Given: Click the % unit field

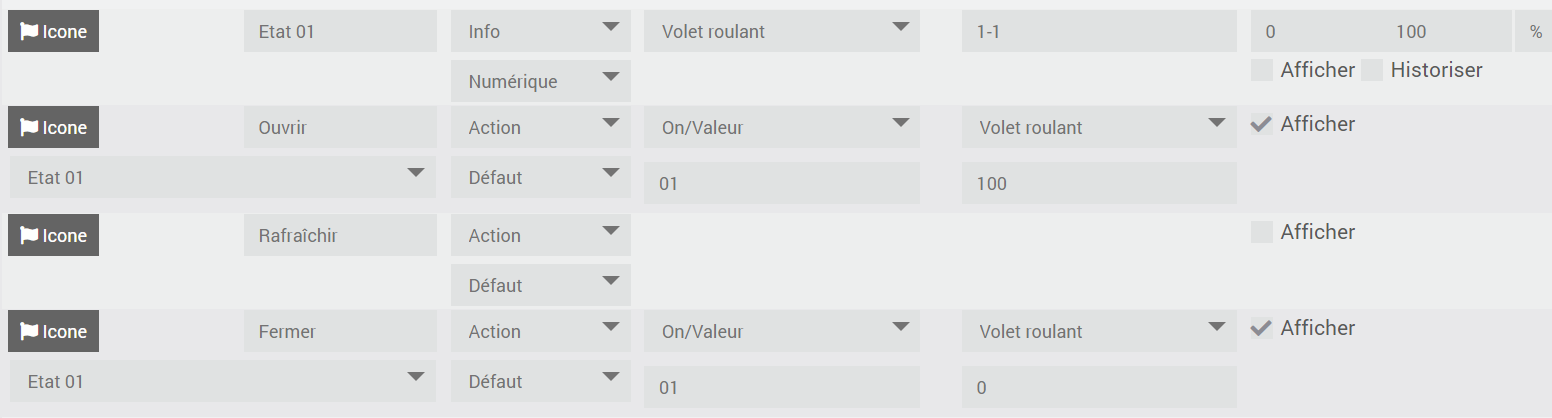Looking at the screenshot, I should pyautogui.click(x=1534, y=32).
